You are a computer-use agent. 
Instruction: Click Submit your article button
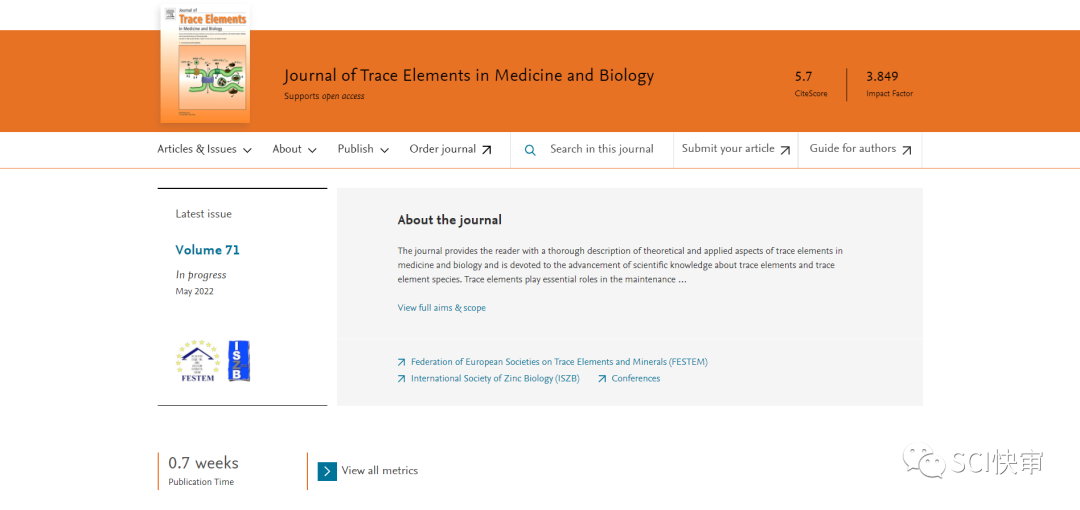coord(728,149)
